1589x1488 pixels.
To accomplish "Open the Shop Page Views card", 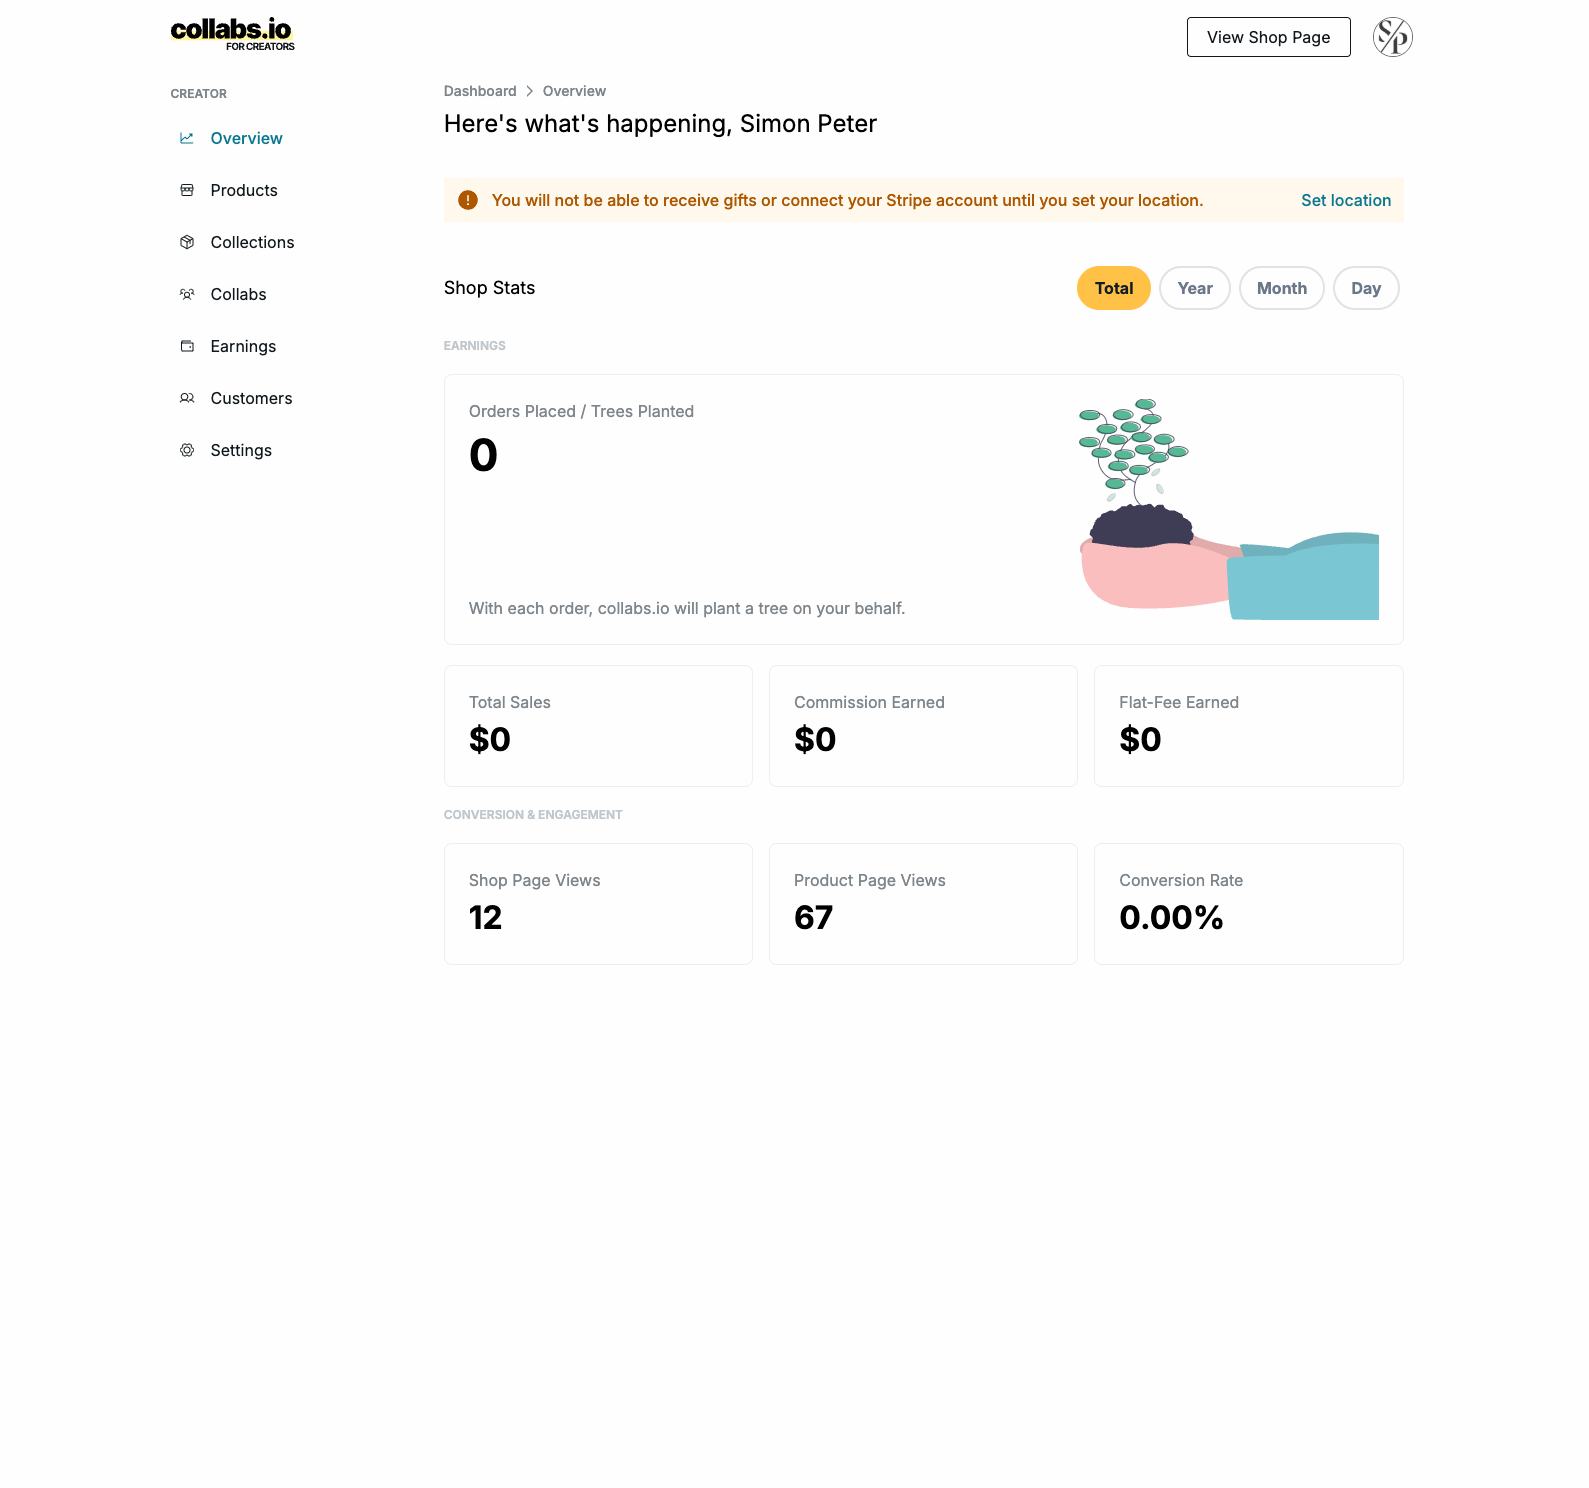I will [598, 904].
